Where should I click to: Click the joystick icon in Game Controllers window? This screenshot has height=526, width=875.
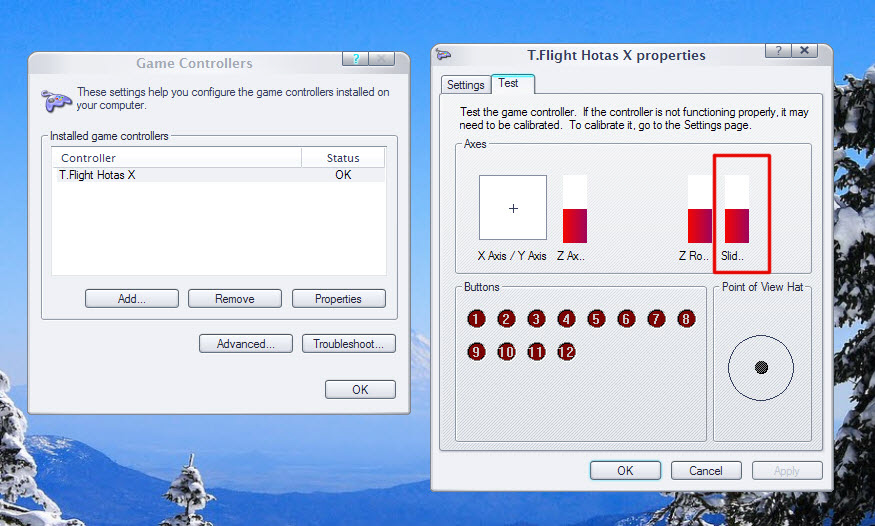click(x=56, y=100)
